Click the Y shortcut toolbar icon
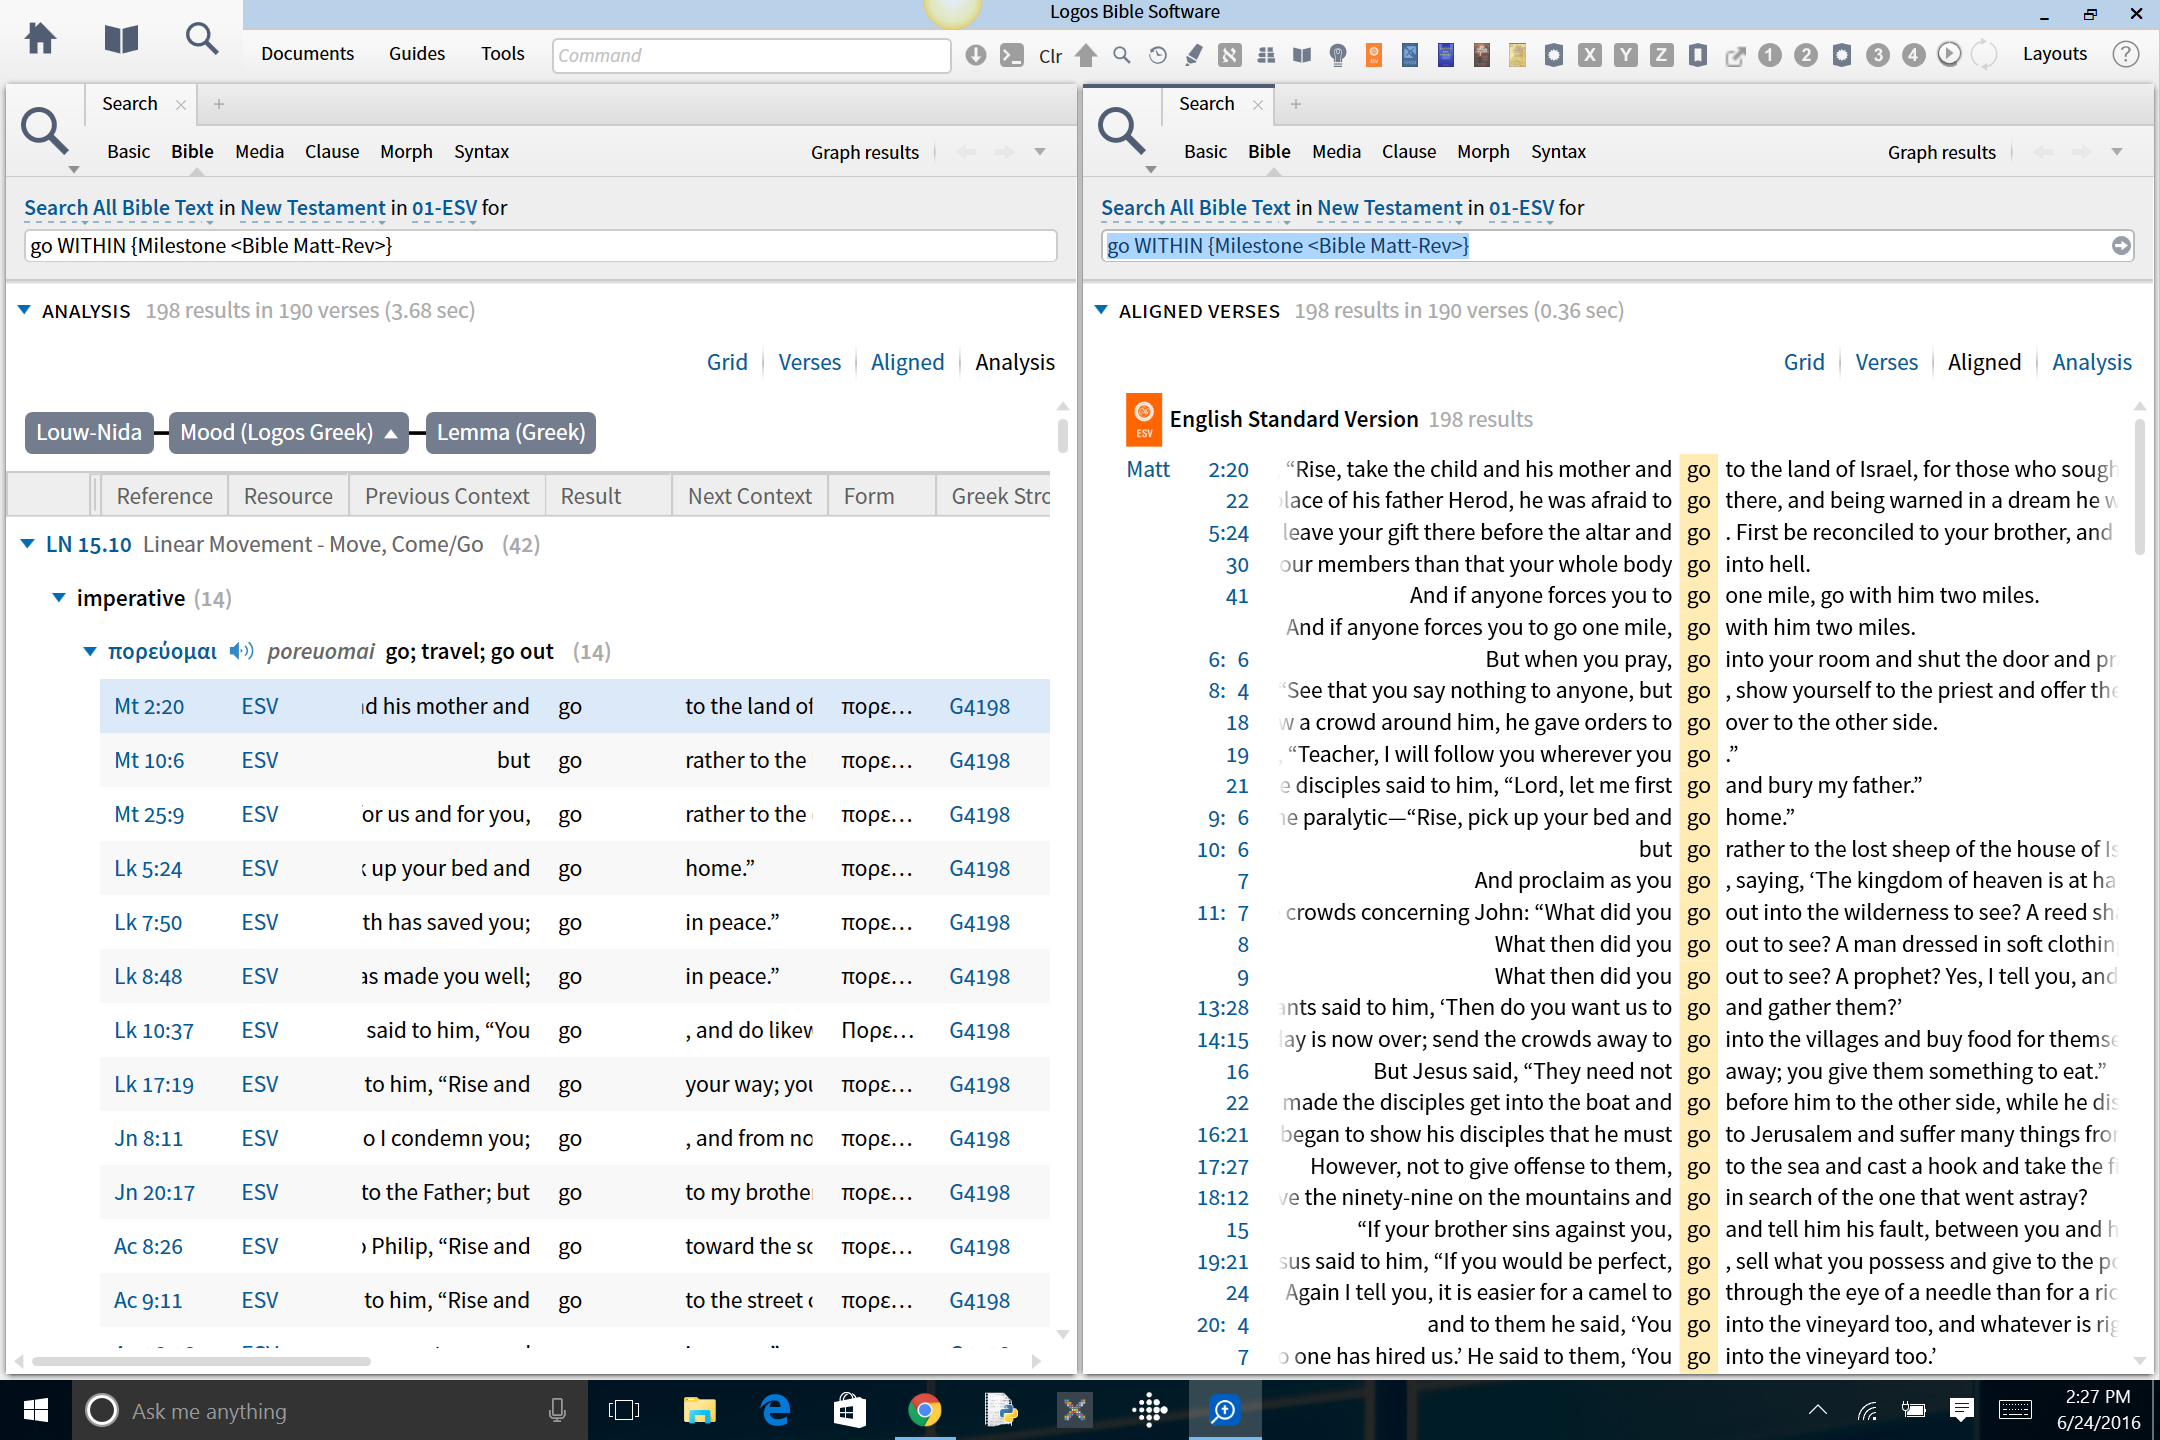Viewport: 2160px width, 1440px height. tap(1626, 55)
